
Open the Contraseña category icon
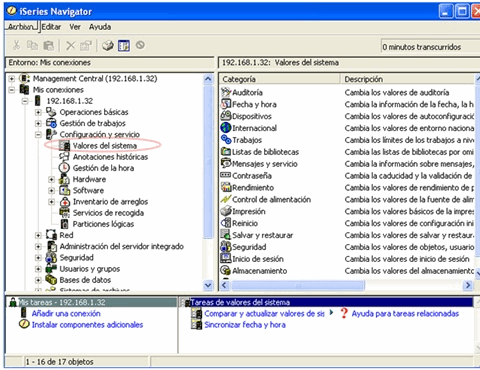(226, 175)
